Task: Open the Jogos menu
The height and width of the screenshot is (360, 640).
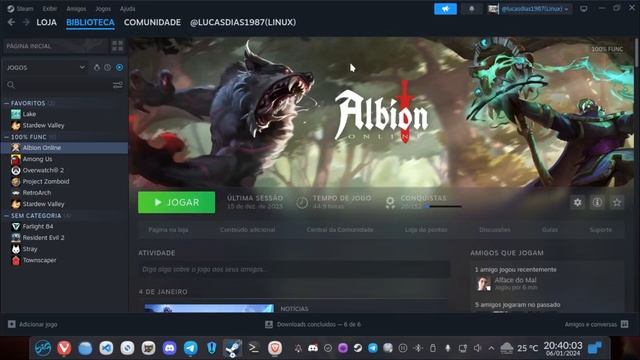Action: 103,9
